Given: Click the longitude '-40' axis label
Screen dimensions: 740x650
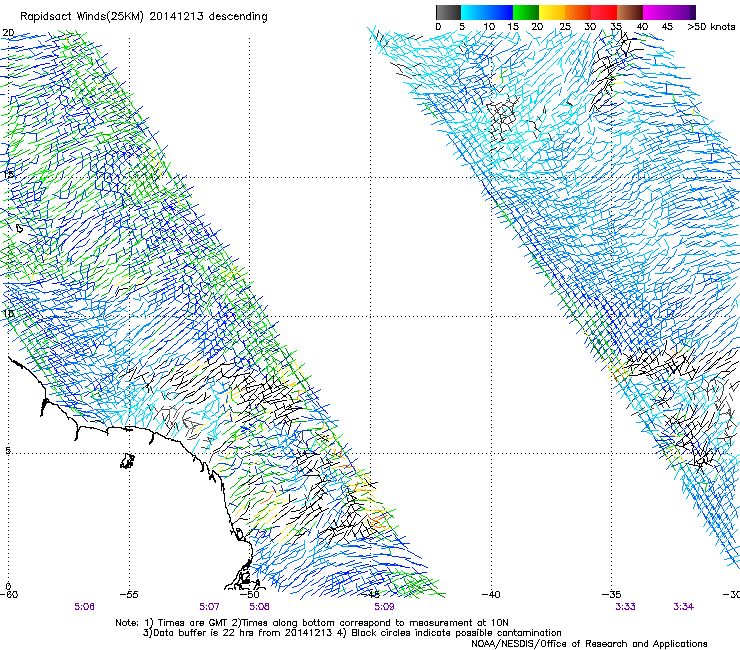Looking at the screenshot, I should pos(491,595).
